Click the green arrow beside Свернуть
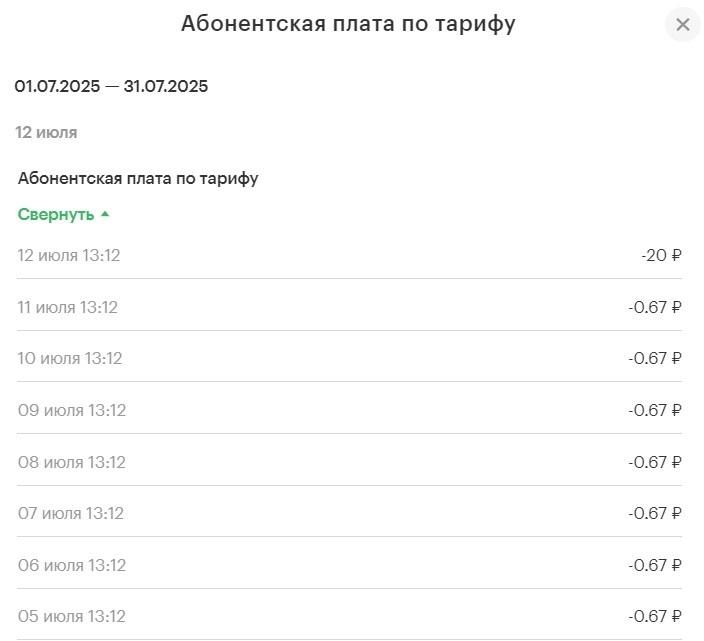Screen dimensions: 704x641 [105, 214]
